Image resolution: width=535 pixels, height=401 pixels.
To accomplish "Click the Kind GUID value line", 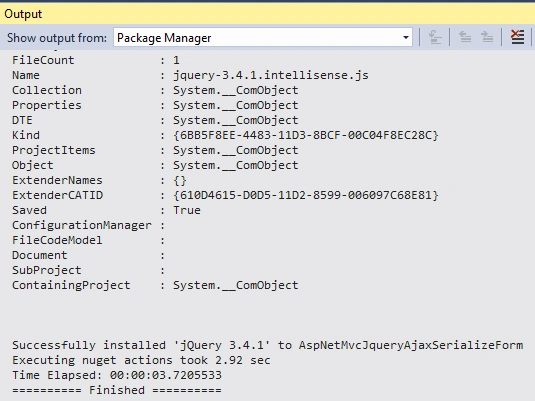I will (x=225, y=135).
